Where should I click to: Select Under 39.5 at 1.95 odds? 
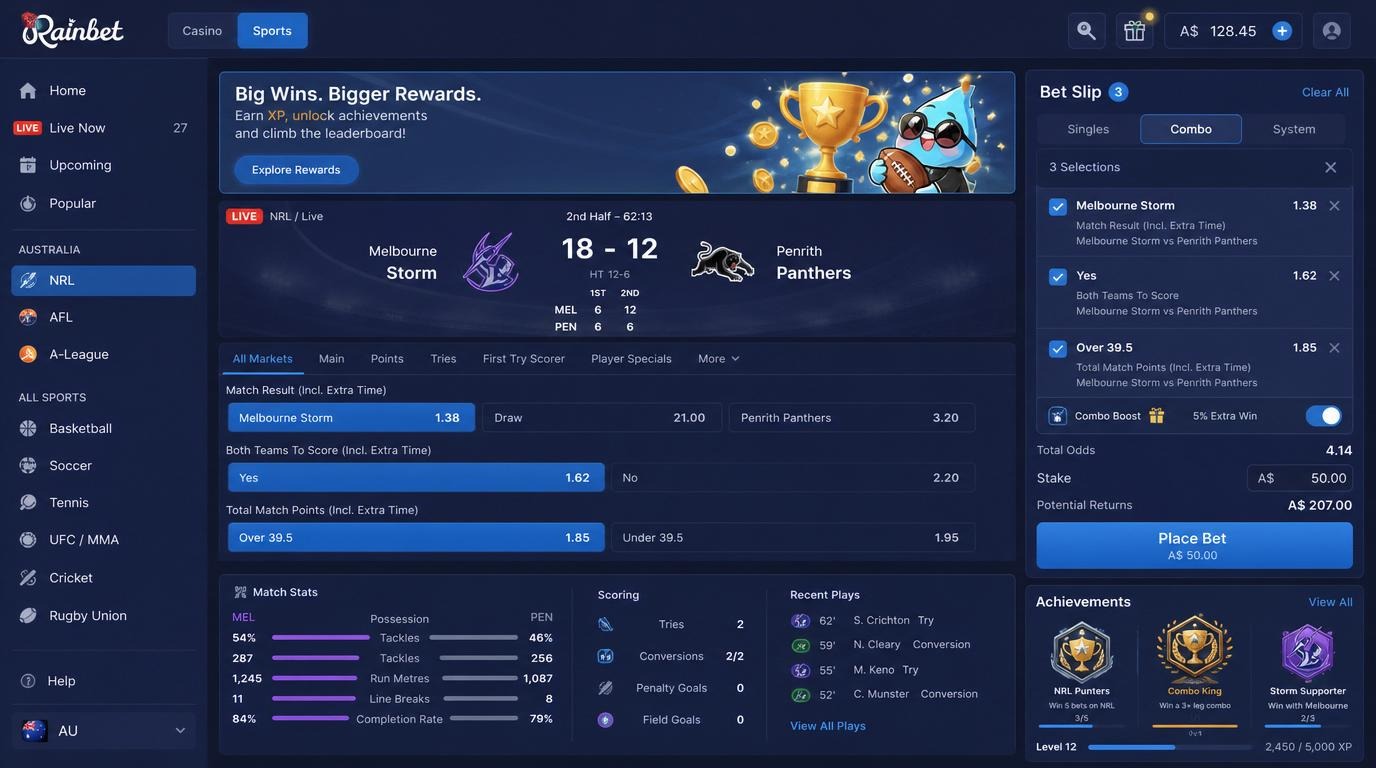click(793, 537)
